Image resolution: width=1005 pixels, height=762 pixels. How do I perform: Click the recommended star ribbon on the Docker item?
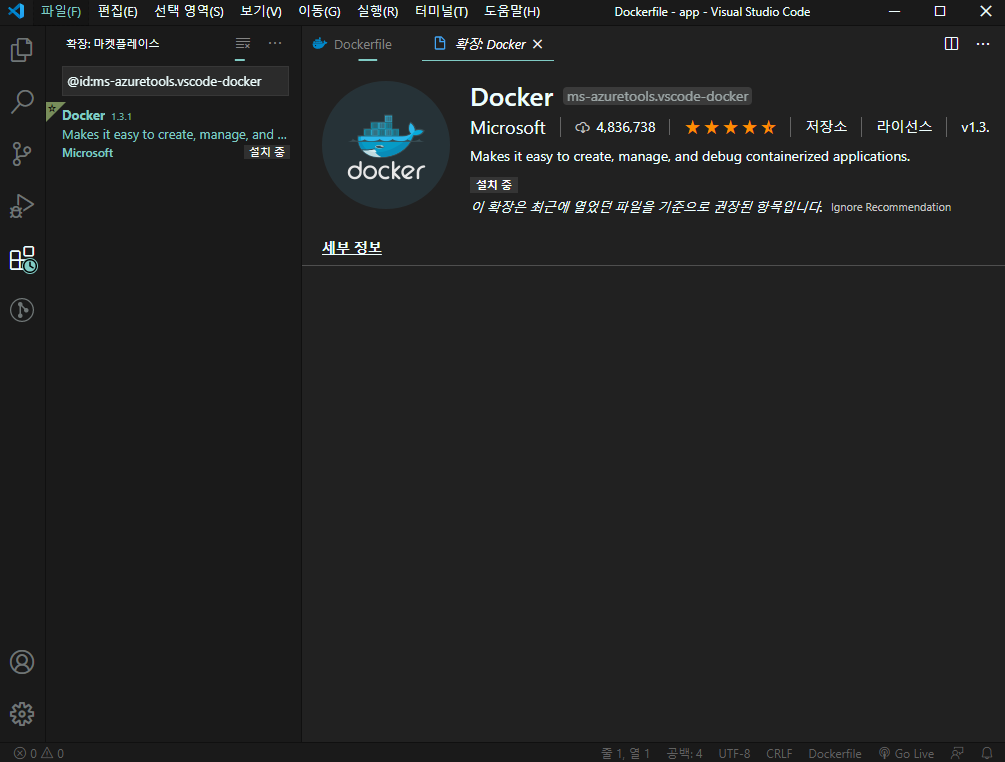point(53,110)
